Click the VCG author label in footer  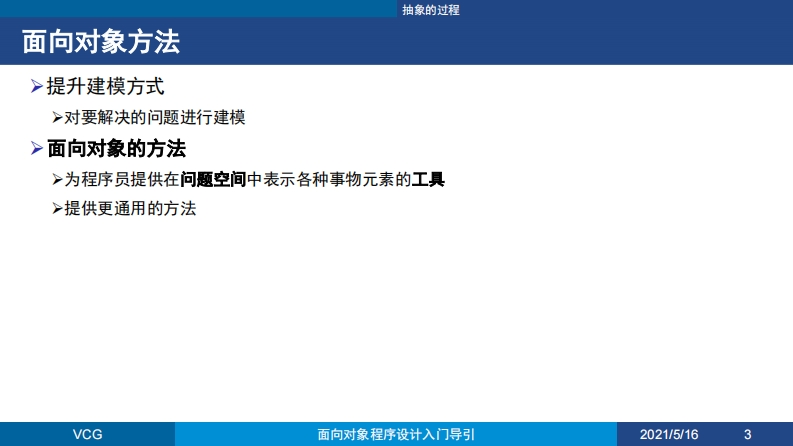click(87, 434)
